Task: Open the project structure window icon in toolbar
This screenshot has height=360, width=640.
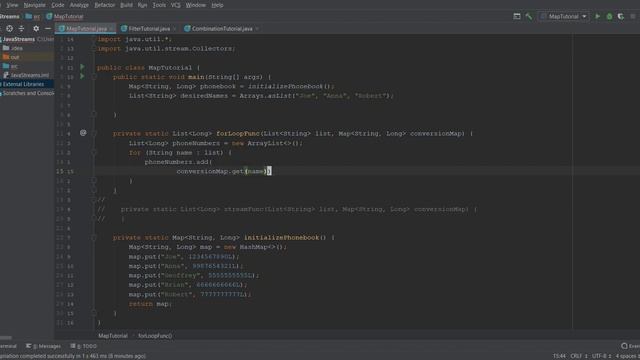Action: pos(517,16)
